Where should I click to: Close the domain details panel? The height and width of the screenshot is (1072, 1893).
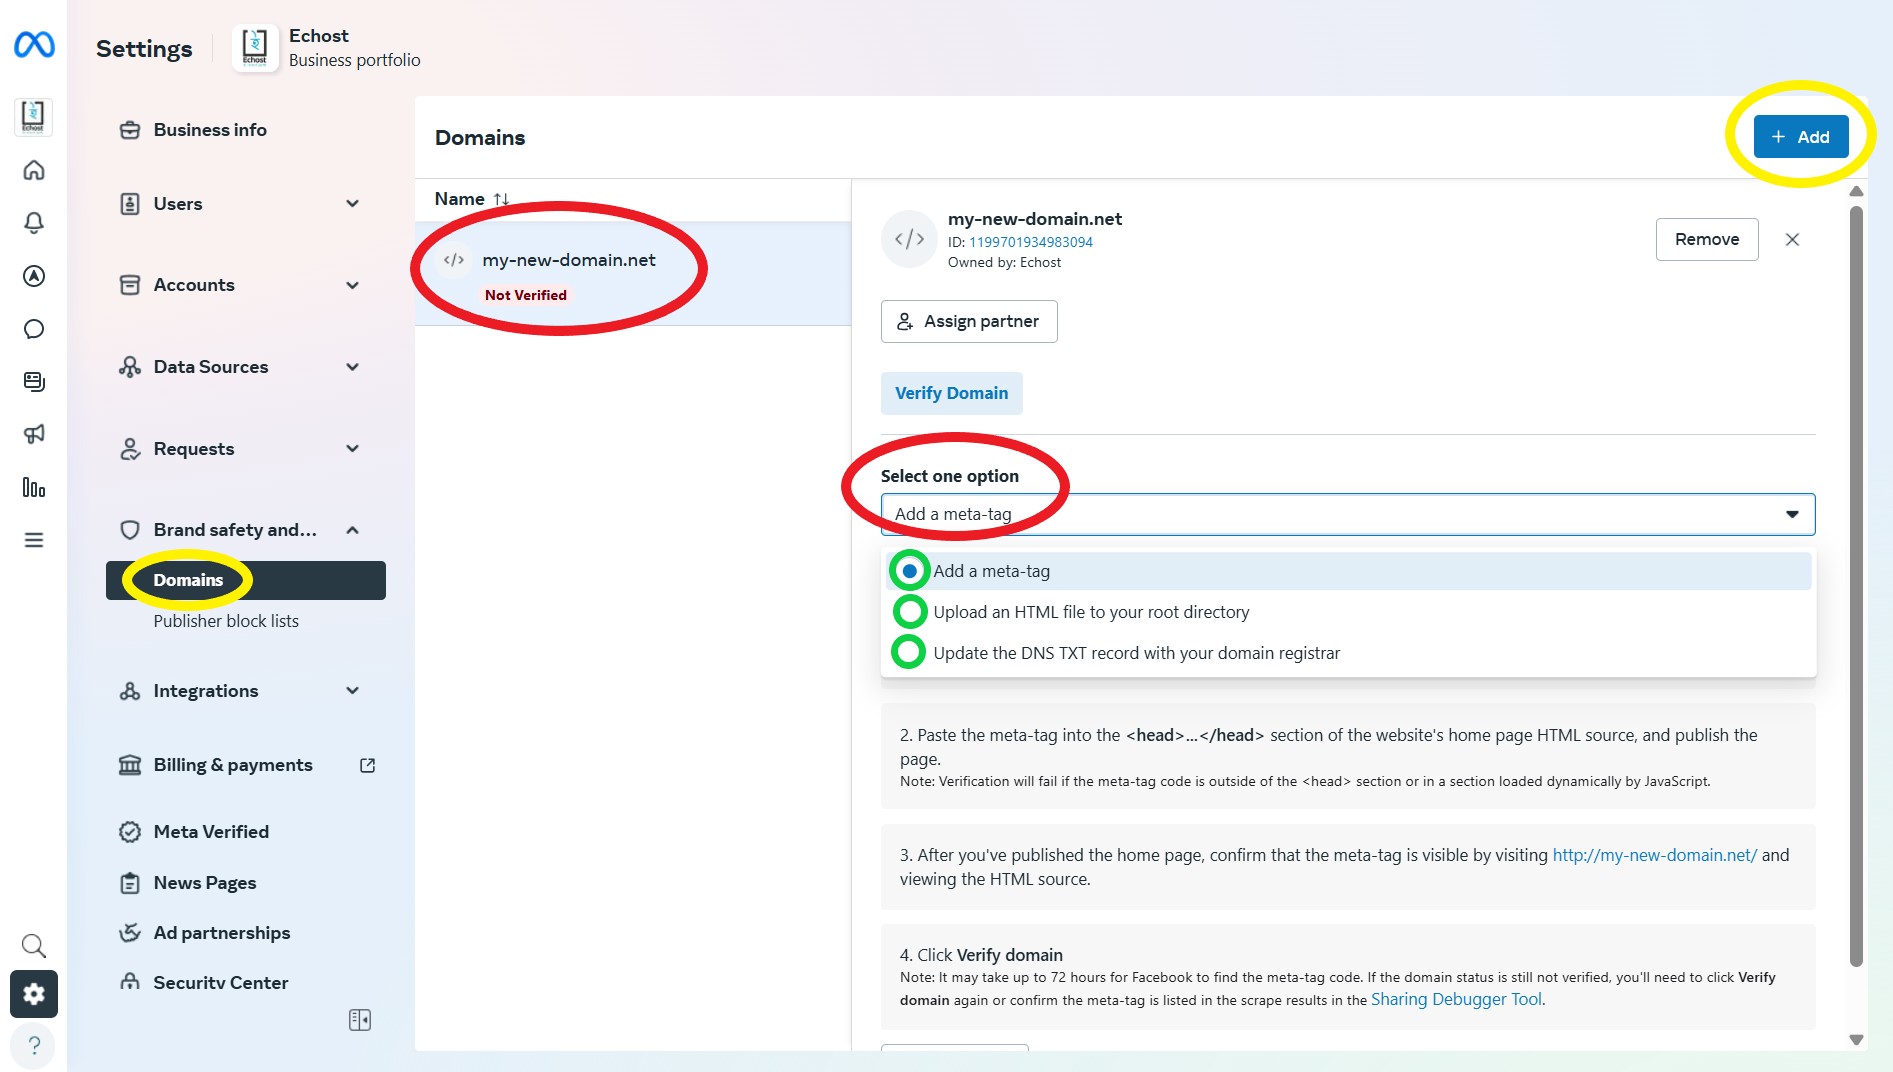pyautogui.click(x=1792, y=239)
